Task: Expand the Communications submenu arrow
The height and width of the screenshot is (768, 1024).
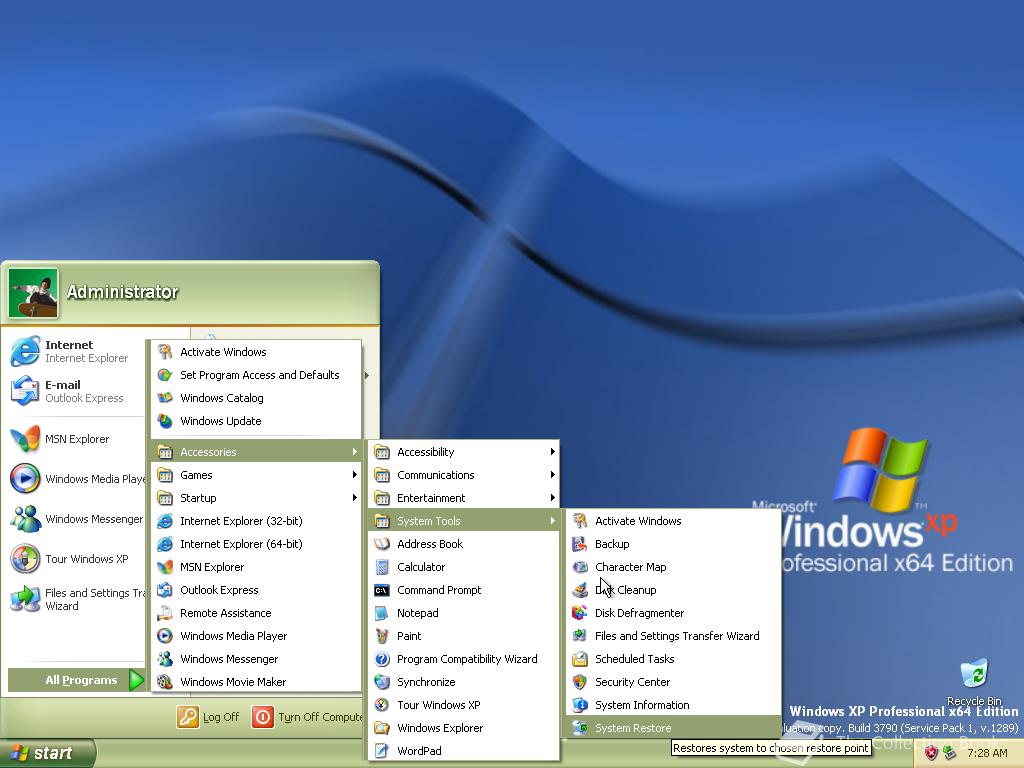Action: pyautogui.click(x=552, y=475)
